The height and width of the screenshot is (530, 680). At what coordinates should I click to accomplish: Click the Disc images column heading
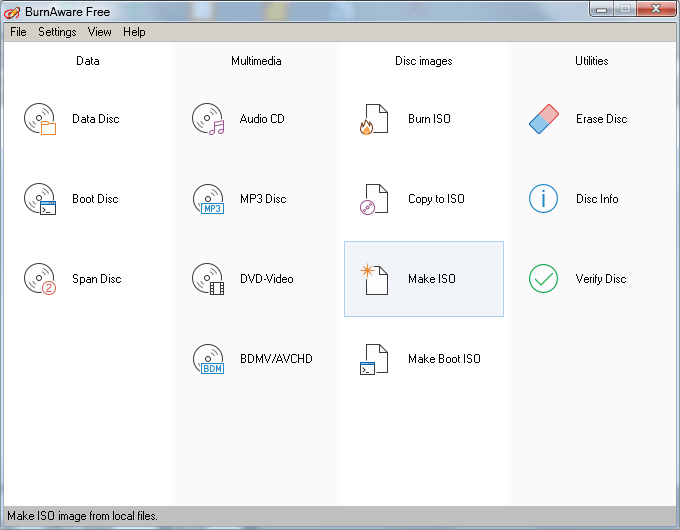(x=424, y=61)
